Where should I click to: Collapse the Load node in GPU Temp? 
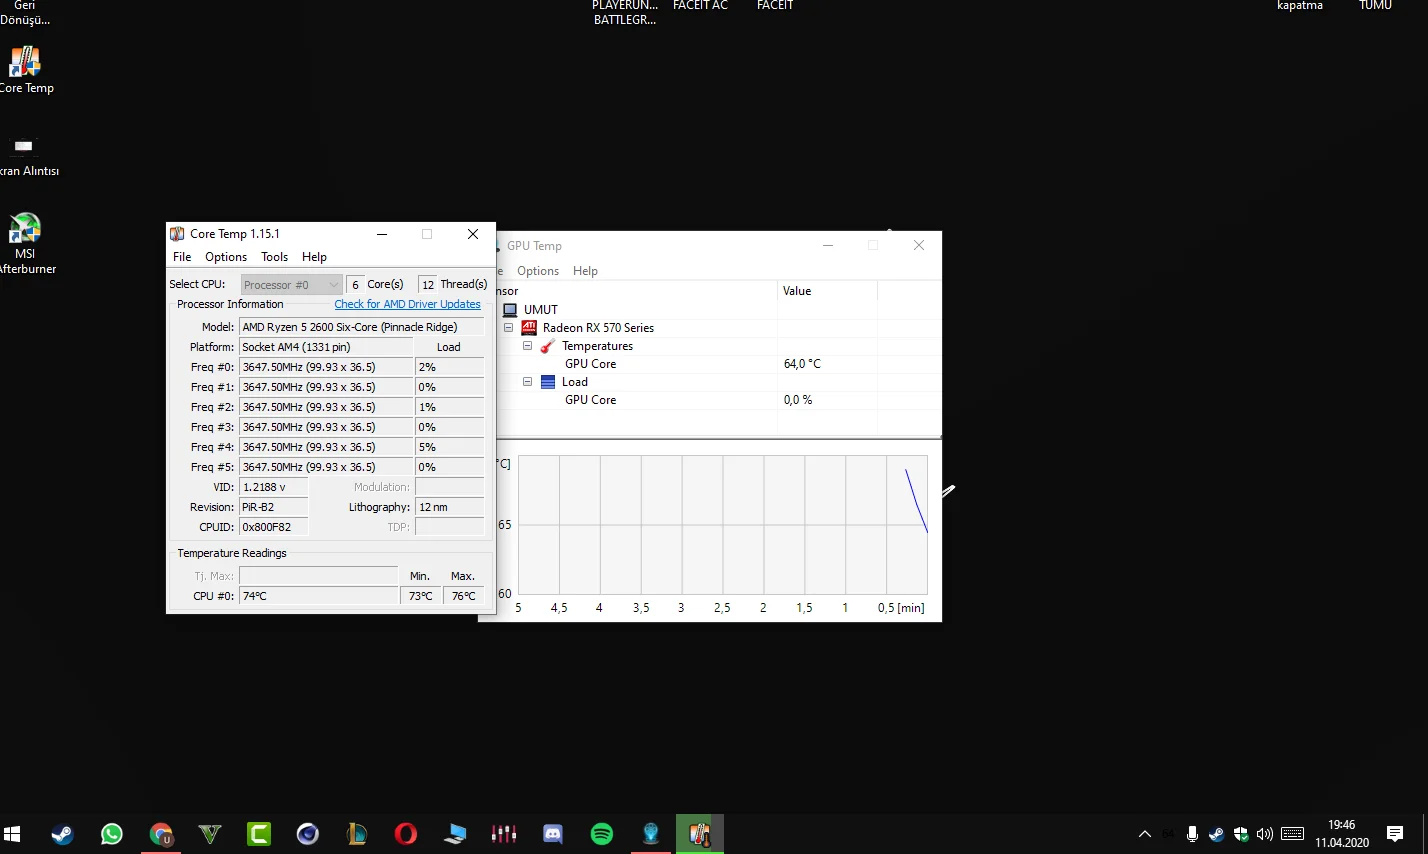[527, 382]
